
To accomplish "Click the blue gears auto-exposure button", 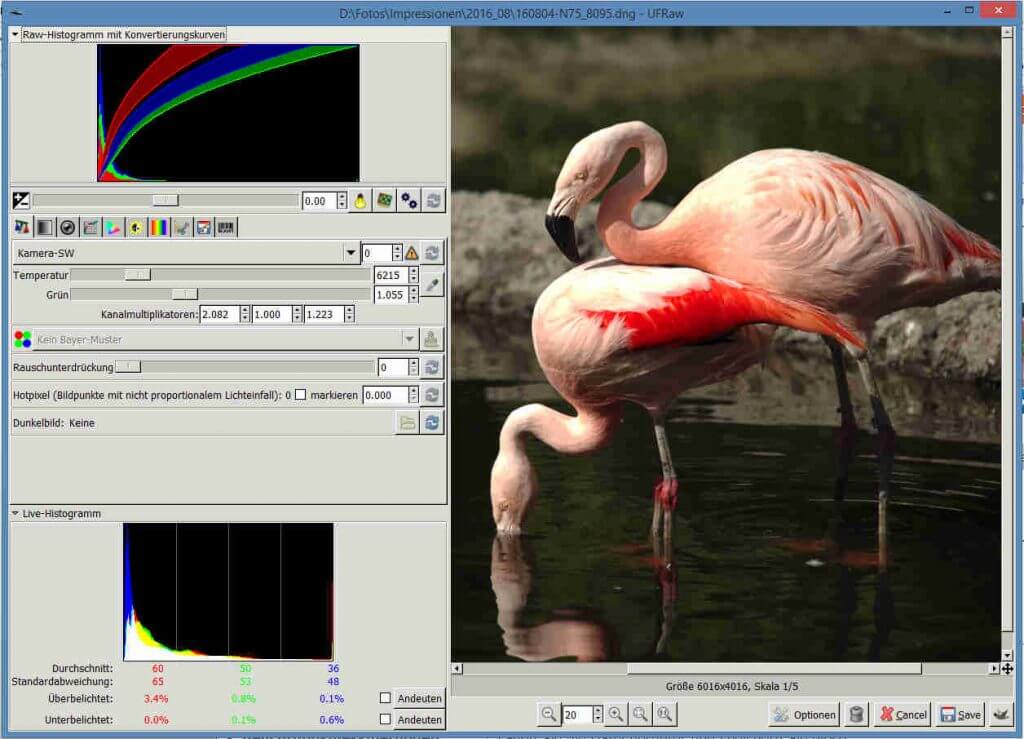I will point(409,201).
